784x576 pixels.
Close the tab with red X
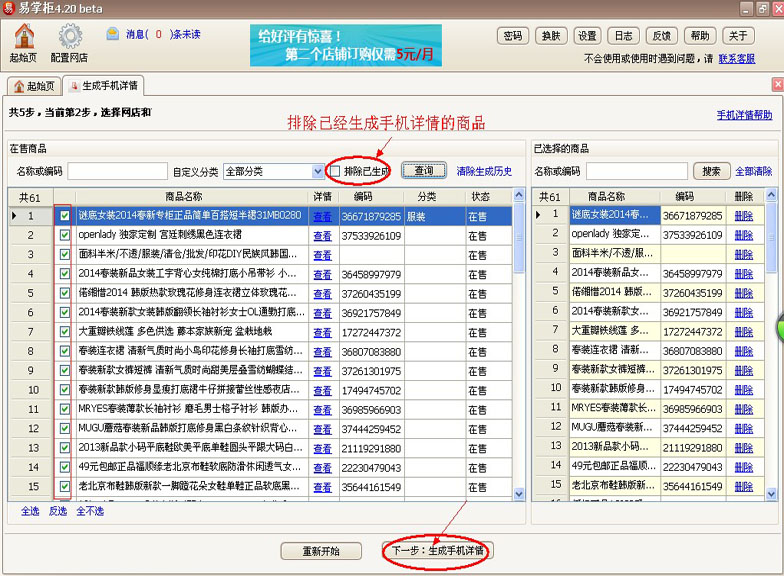pos(778,84)
